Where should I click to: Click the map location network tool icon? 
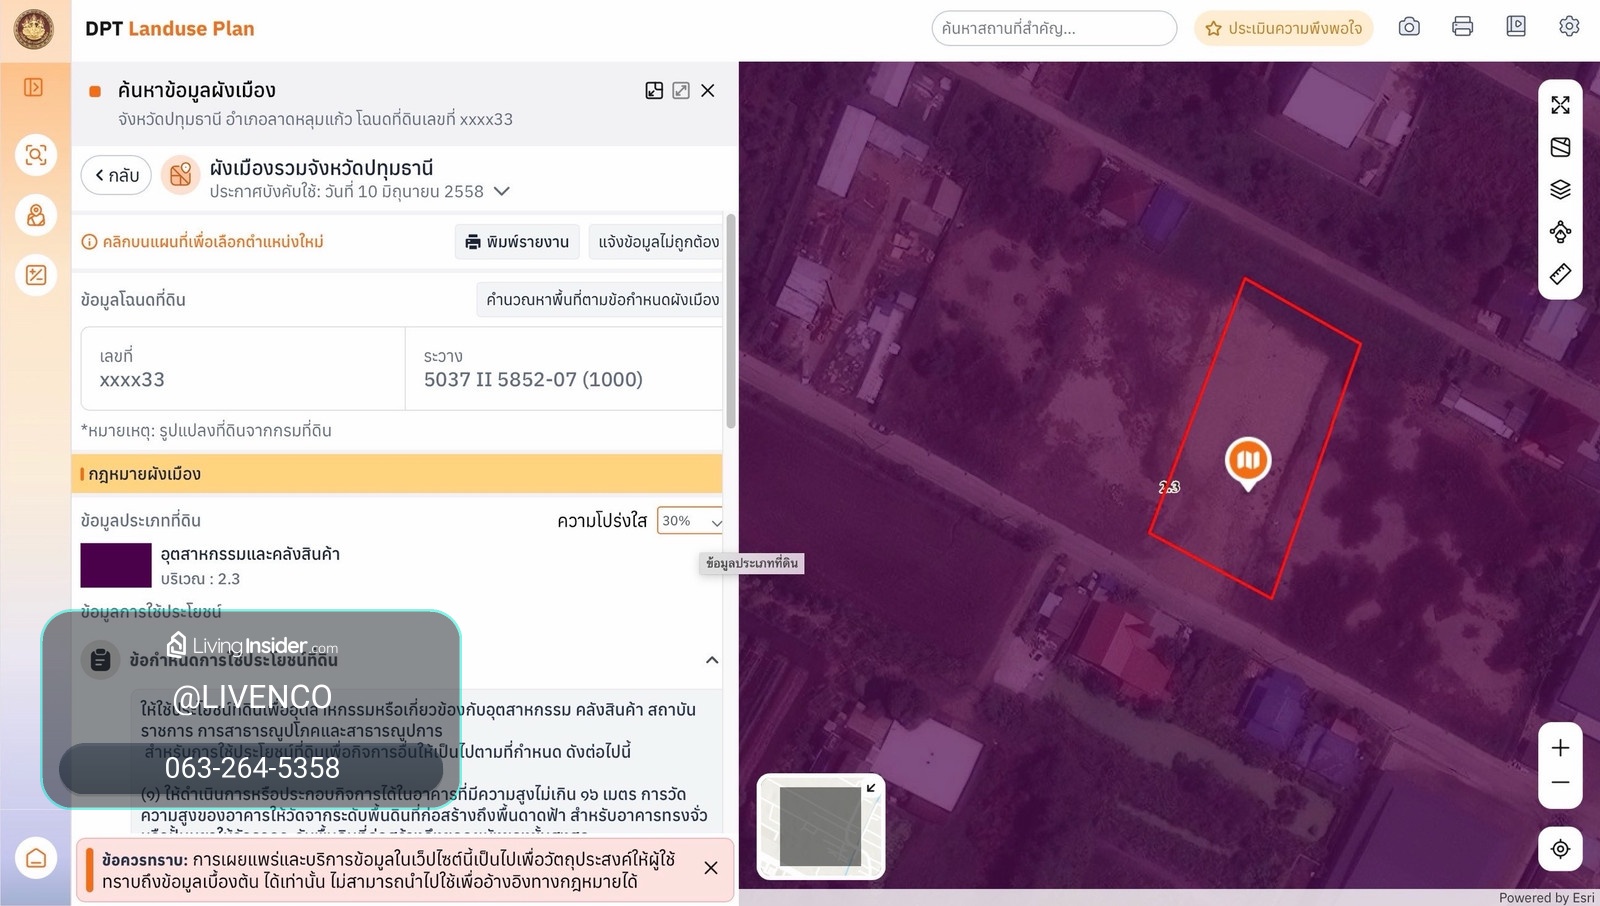coord(1560,232)
